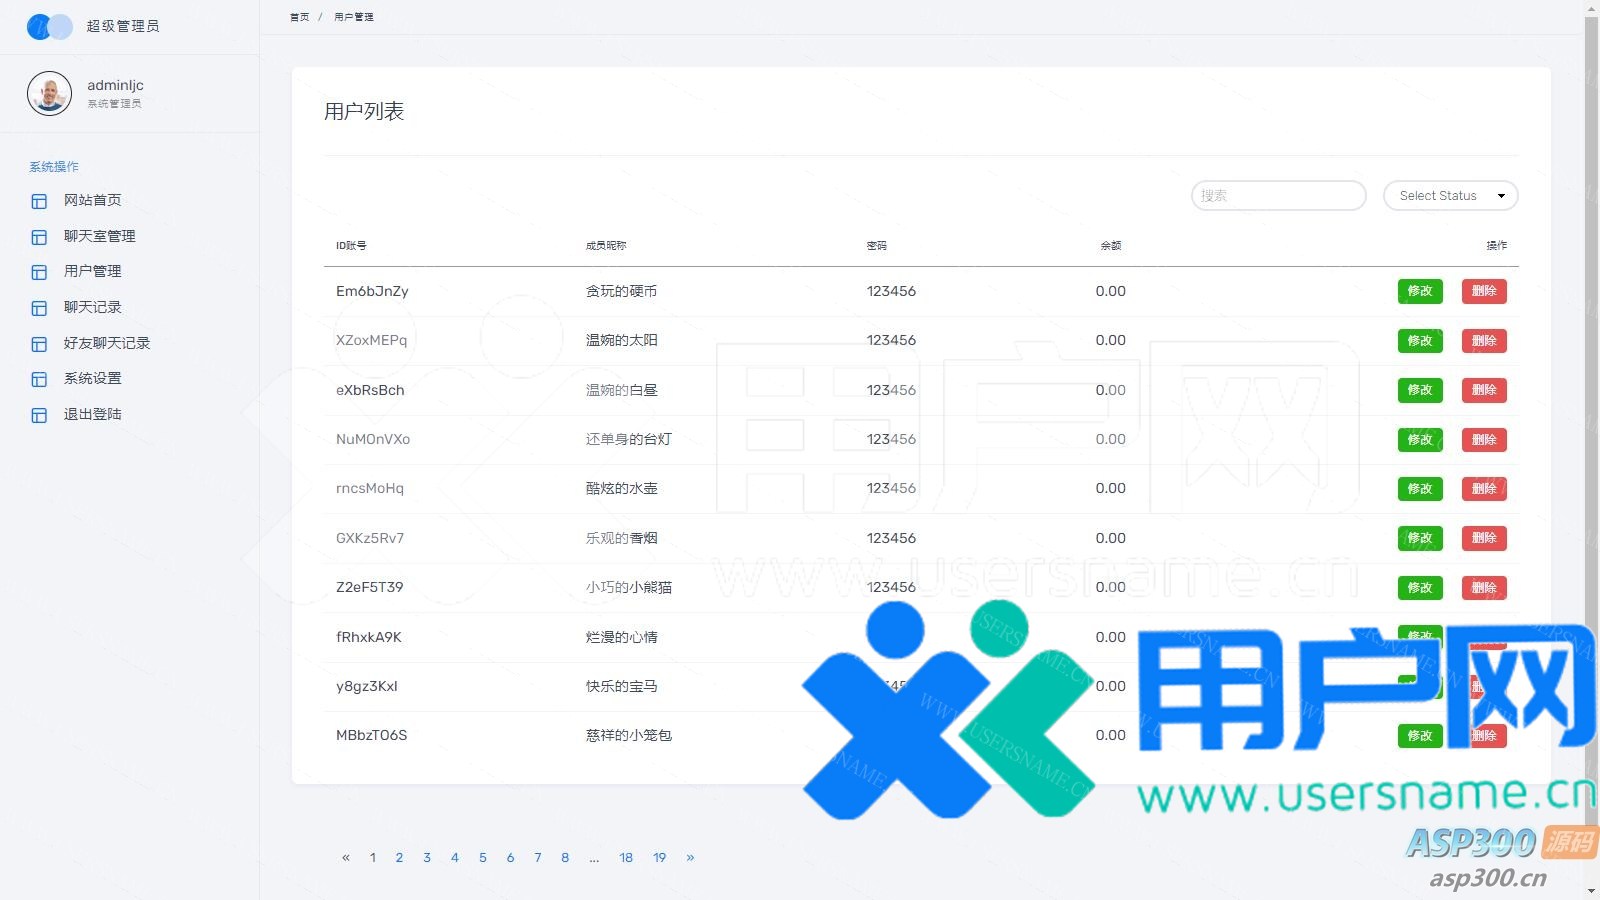Click the adminljc profile avatar
This screenshot has width=1600, height=900.
[x=49, y=94]
